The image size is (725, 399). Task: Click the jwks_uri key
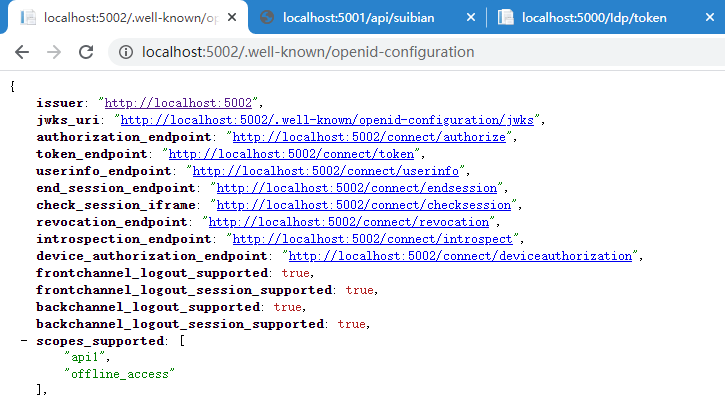[x=68, y=120]
